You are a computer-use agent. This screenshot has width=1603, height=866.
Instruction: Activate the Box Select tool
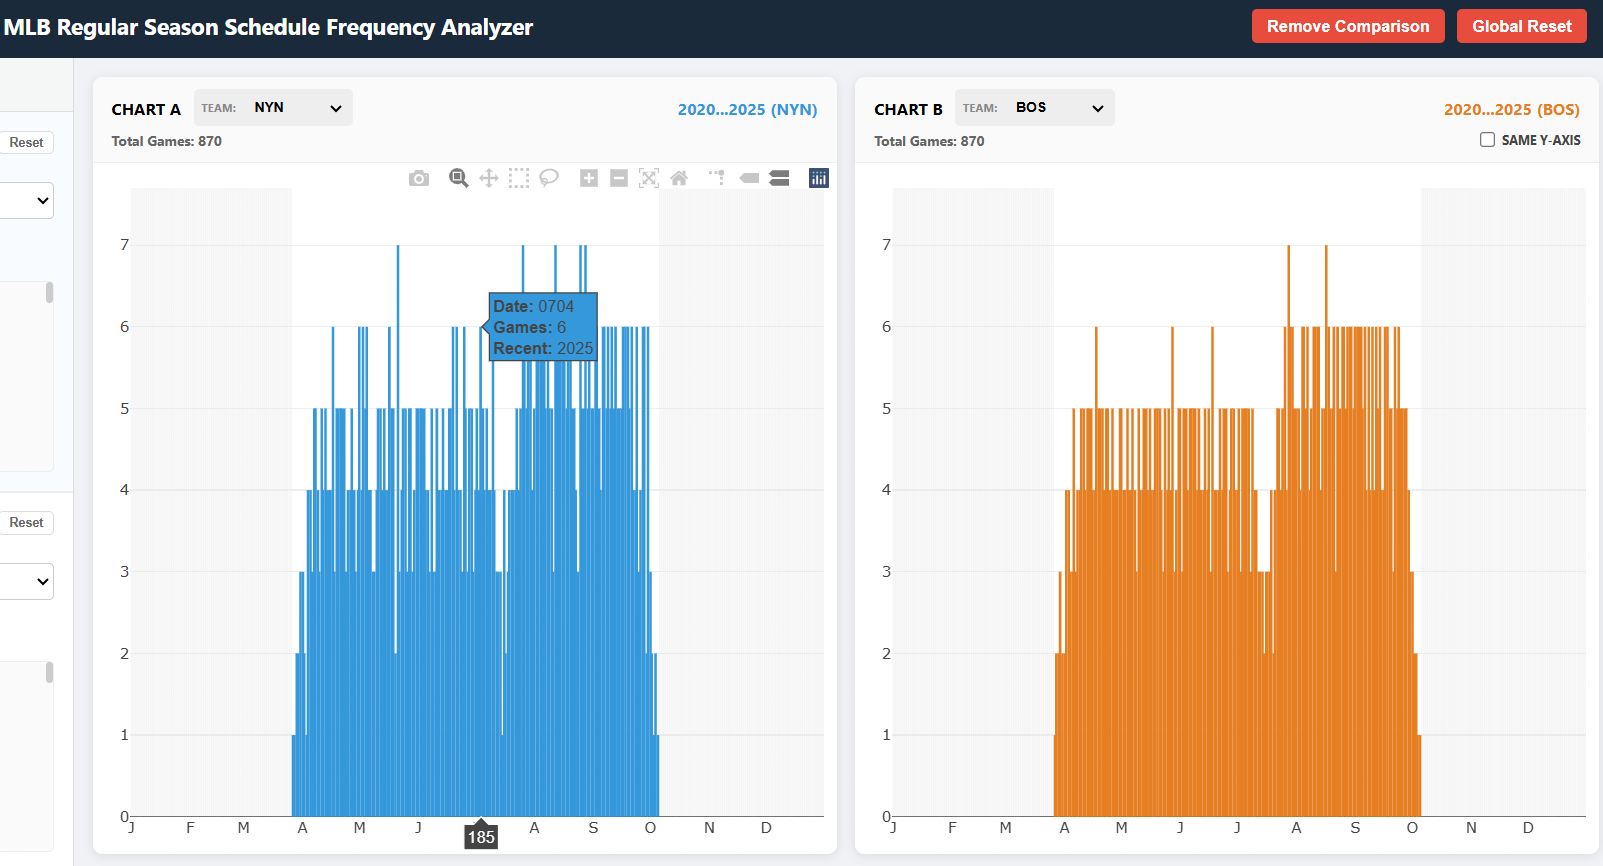(x=518, y=178)
